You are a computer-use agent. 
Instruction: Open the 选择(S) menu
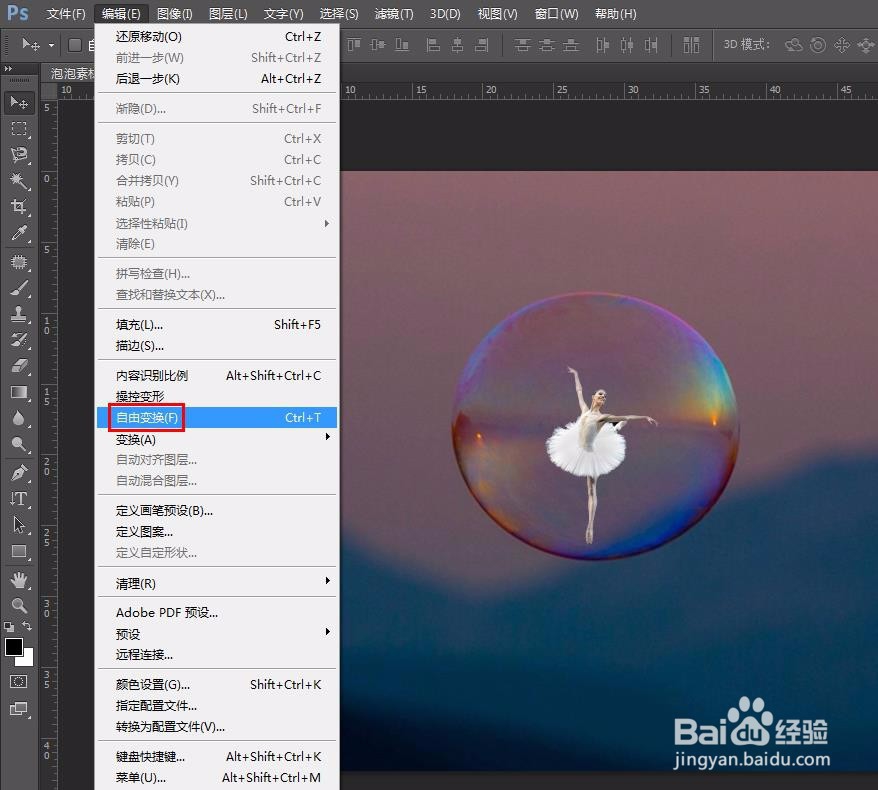pos(339,13)
